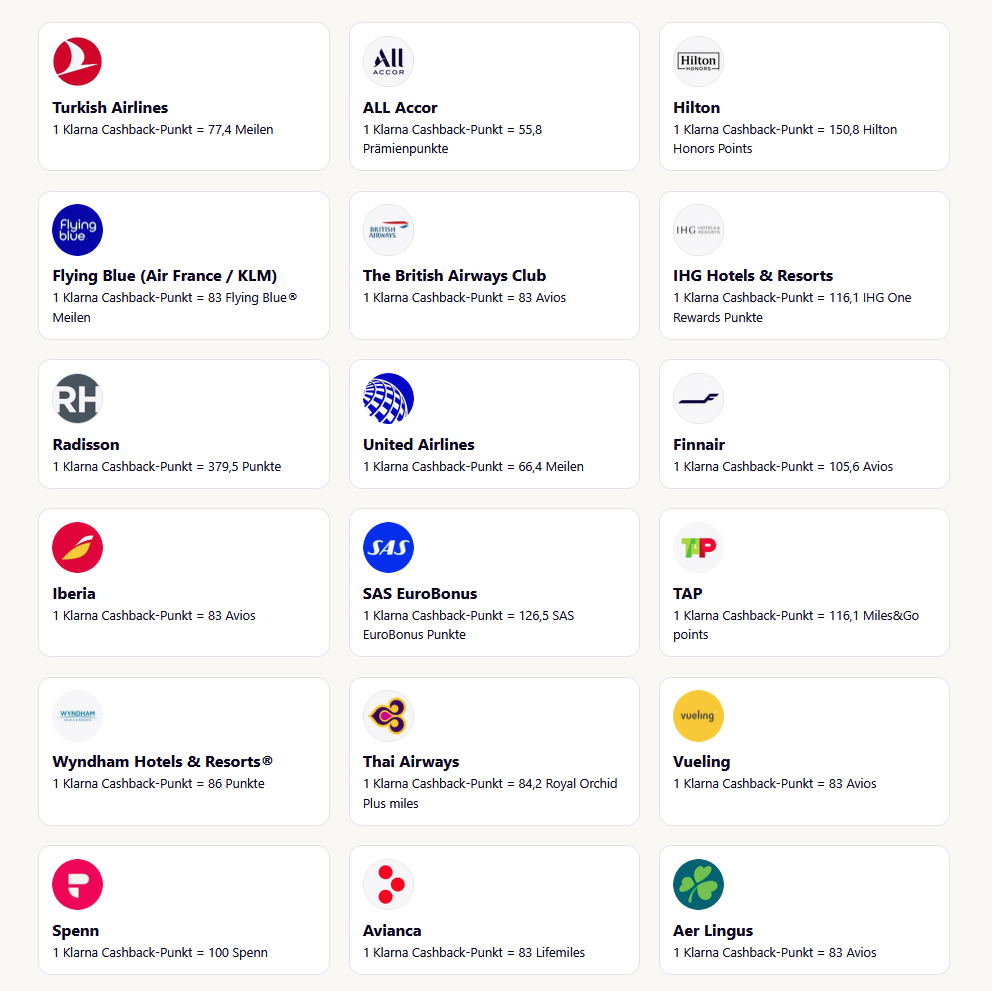Image resolution: width=992 pixels, height=991 pixels.
Task: Click the United Airlines globe logo
Action: pyautogui.click(x=388, y=398)
